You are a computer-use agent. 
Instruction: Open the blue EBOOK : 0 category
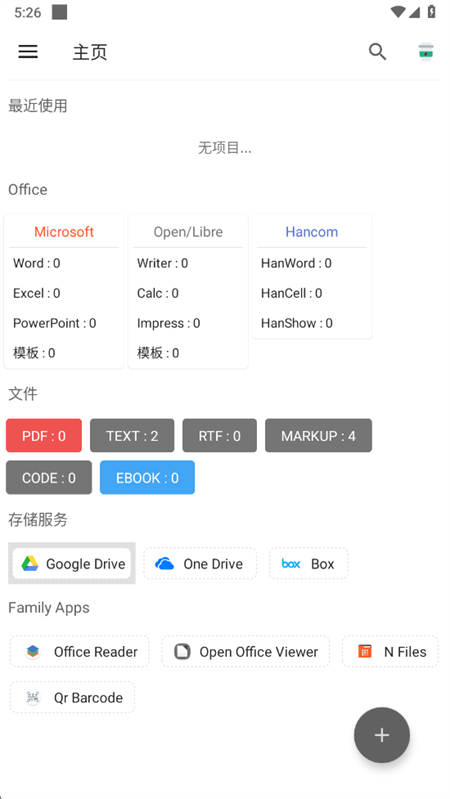tap(147, 477)
